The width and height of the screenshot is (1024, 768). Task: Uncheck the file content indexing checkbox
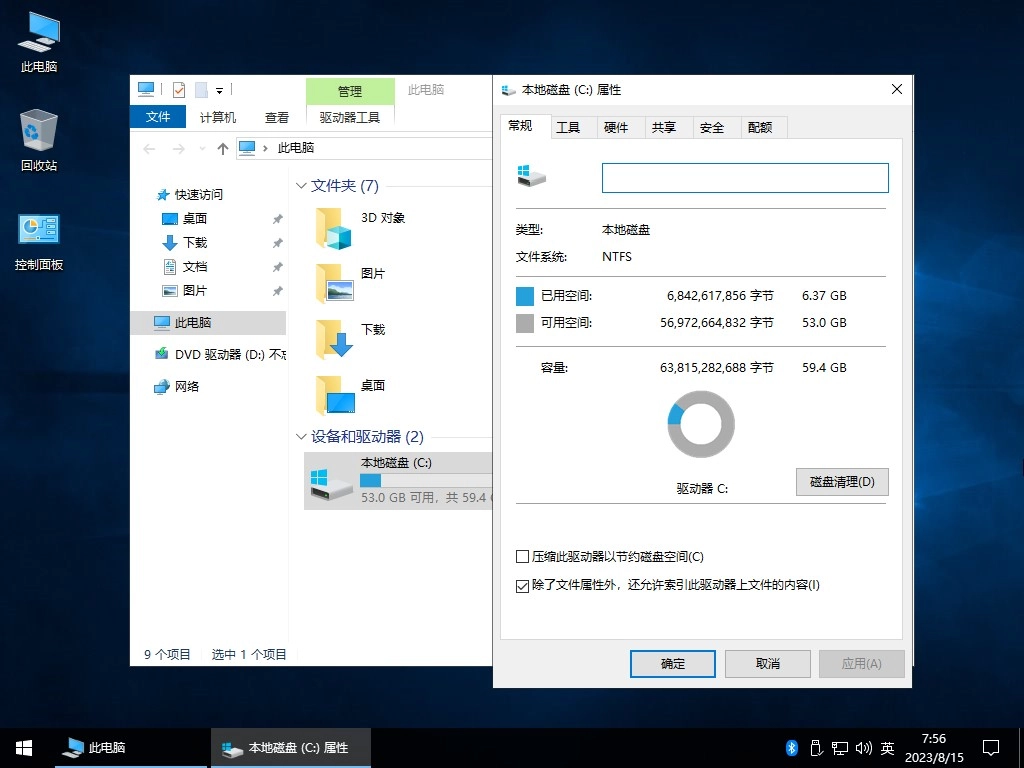click(522, 585)
